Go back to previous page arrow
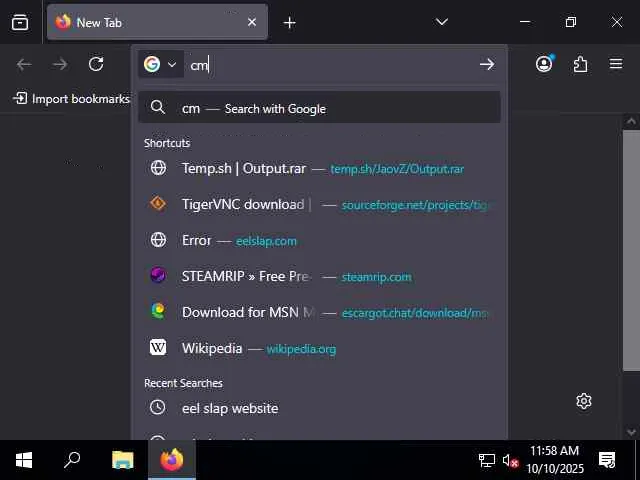The height and width of the screenshot is (480, 640). [x=24, y=64]
